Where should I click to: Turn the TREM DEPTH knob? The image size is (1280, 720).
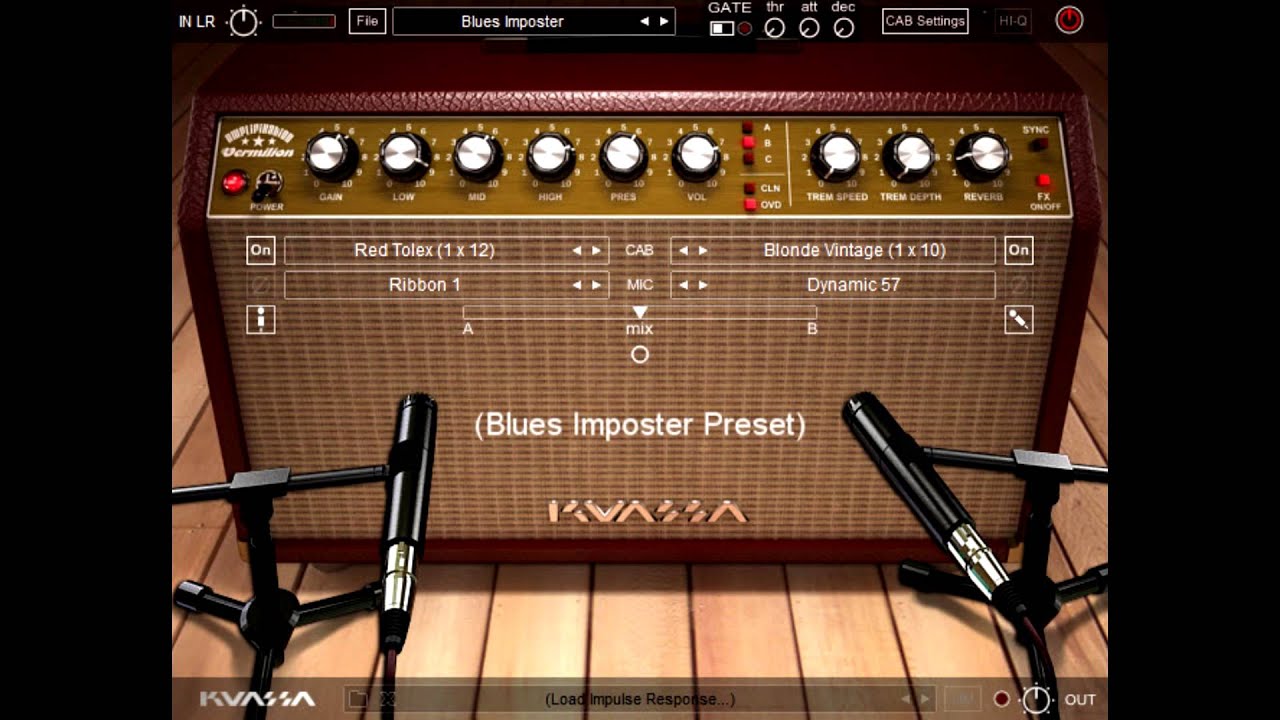[910, 155]
